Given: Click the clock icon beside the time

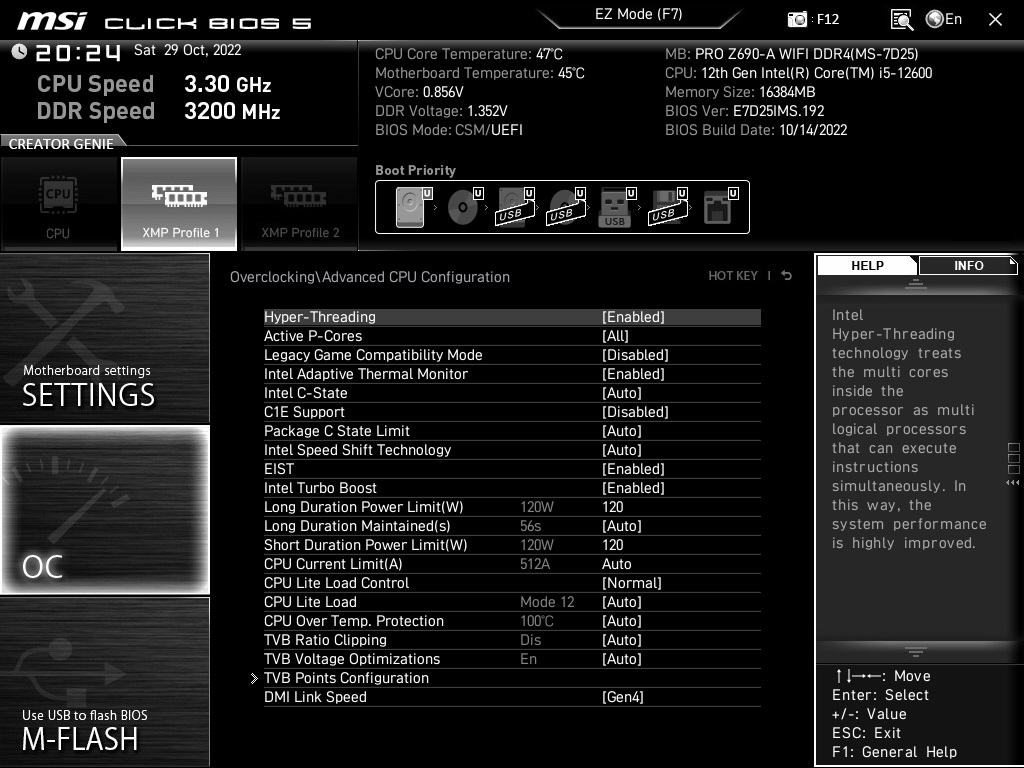Looking at the screenshot, I should 19,51.
